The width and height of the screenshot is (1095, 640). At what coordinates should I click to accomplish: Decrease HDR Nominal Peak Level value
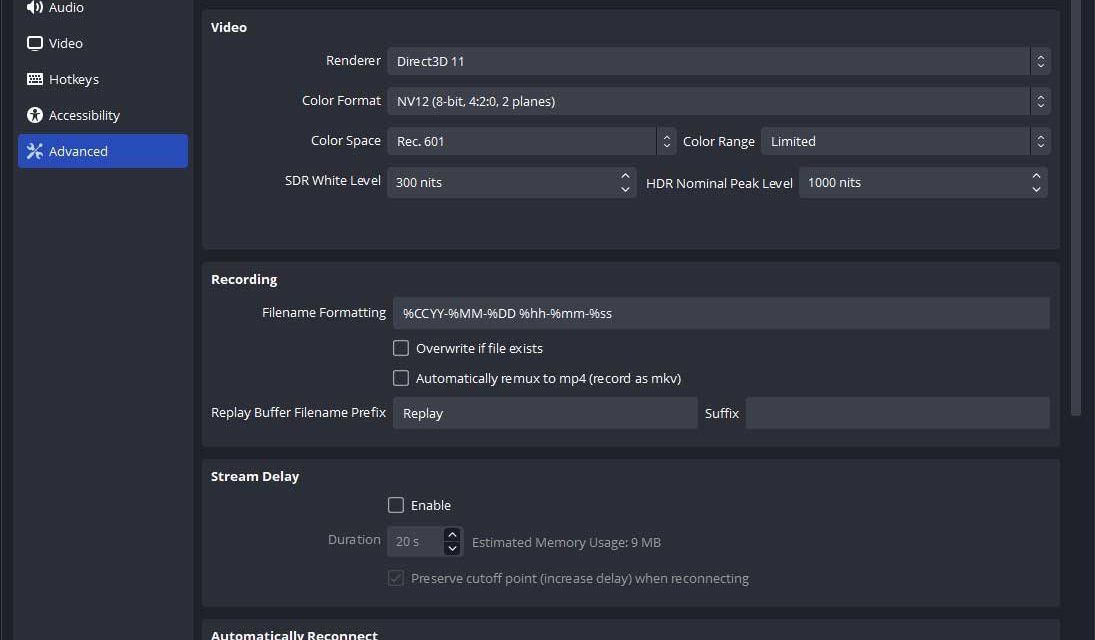coord(1037,189)
